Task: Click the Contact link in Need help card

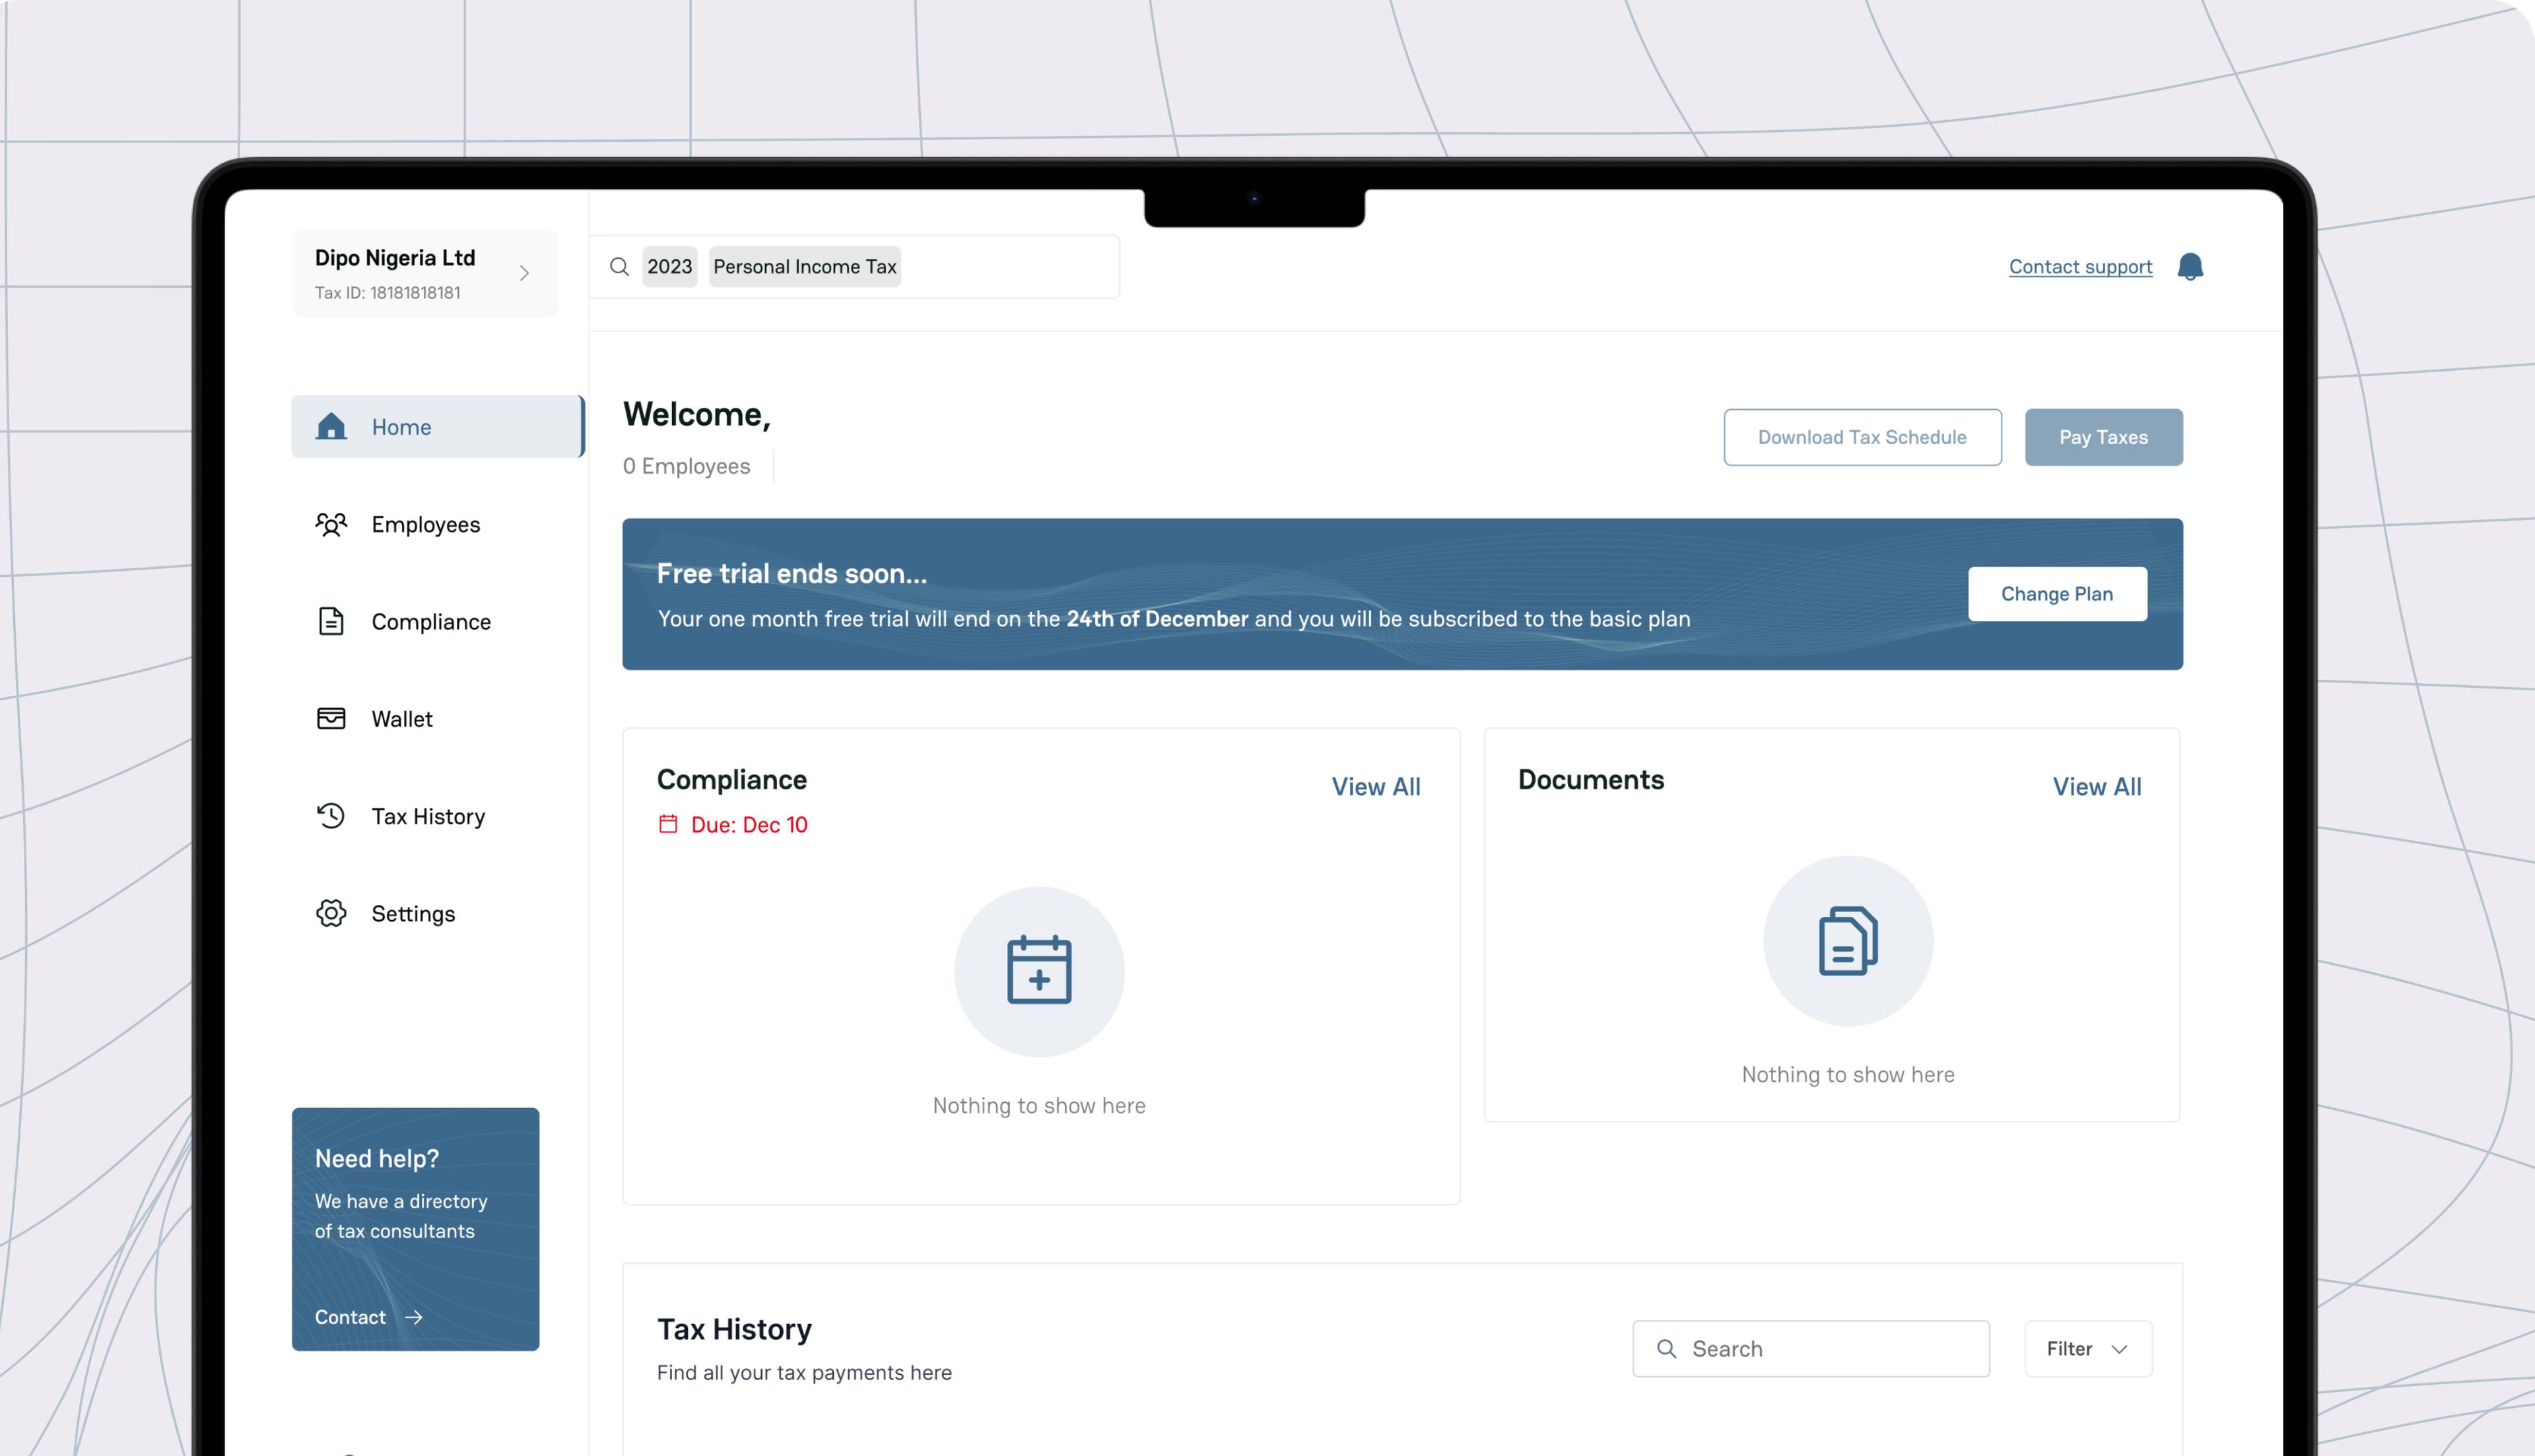Action: (x=350, y=1317)
